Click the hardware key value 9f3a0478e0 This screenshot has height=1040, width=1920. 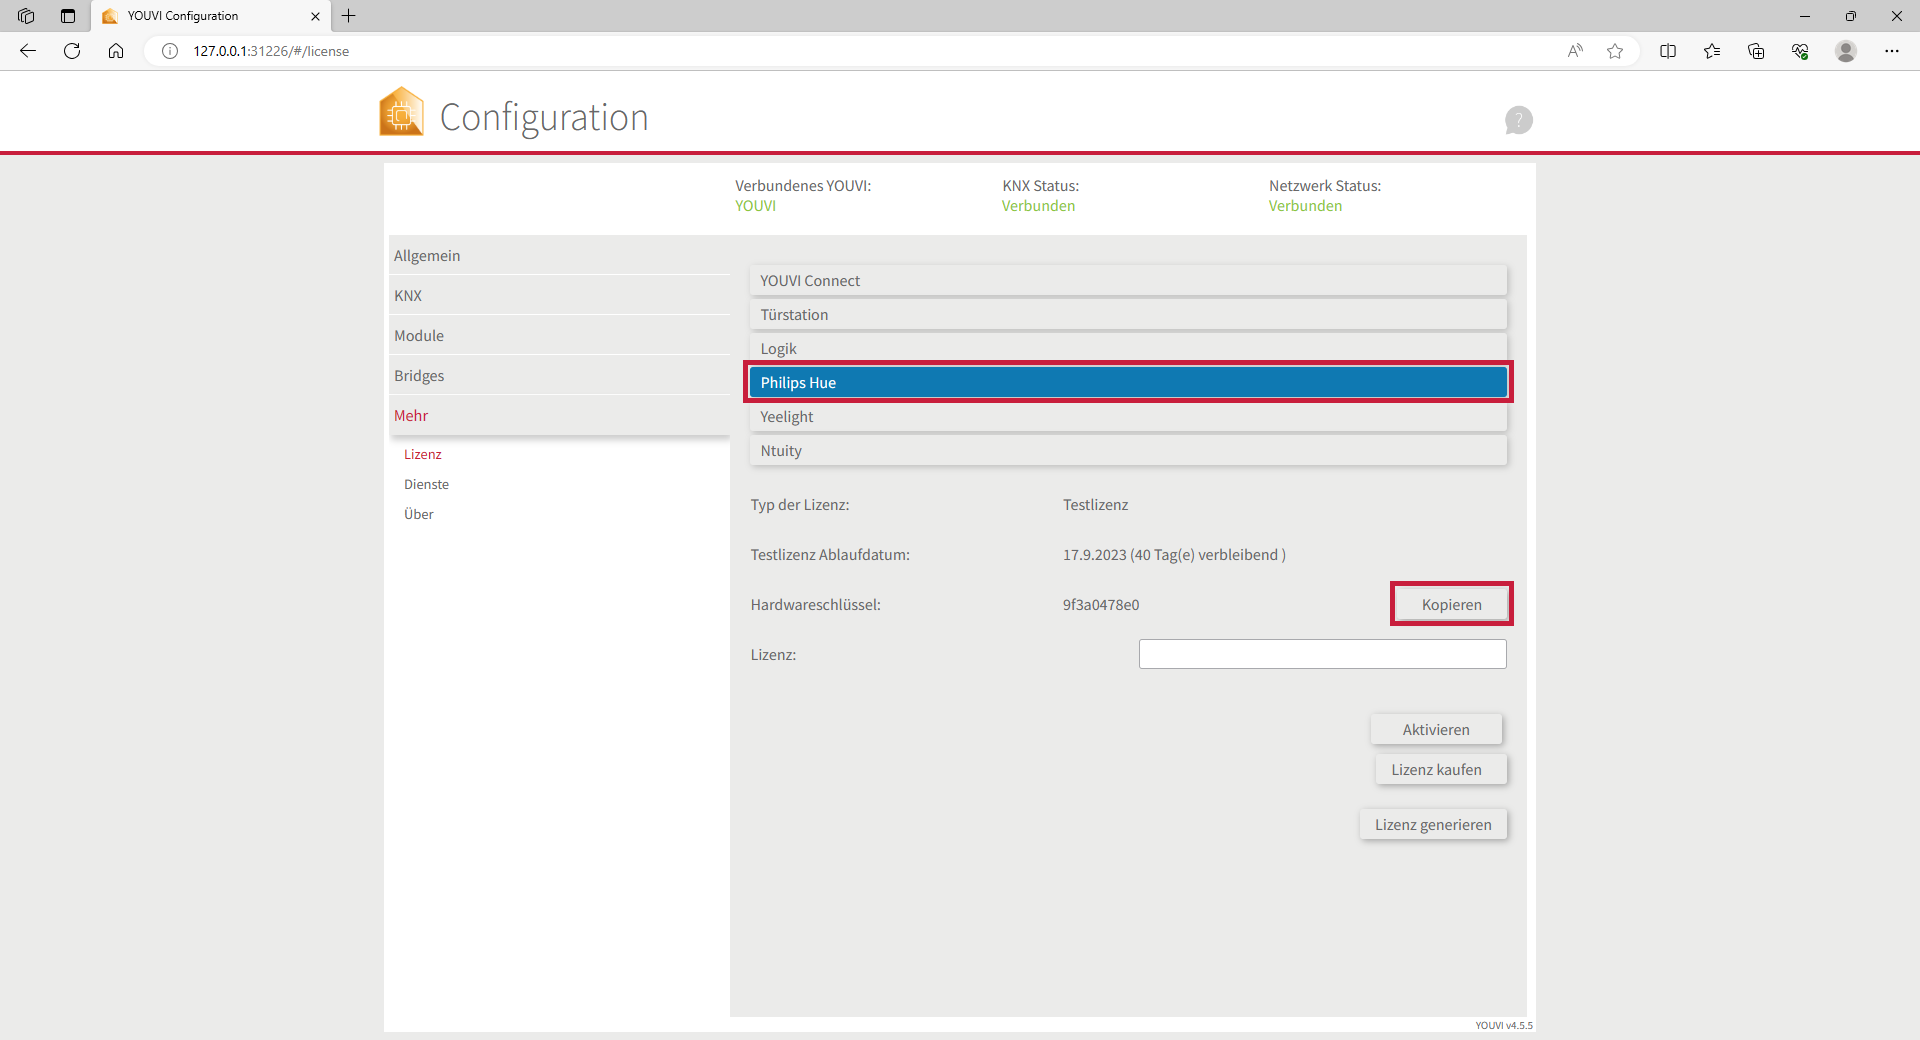pos(1101,605)
